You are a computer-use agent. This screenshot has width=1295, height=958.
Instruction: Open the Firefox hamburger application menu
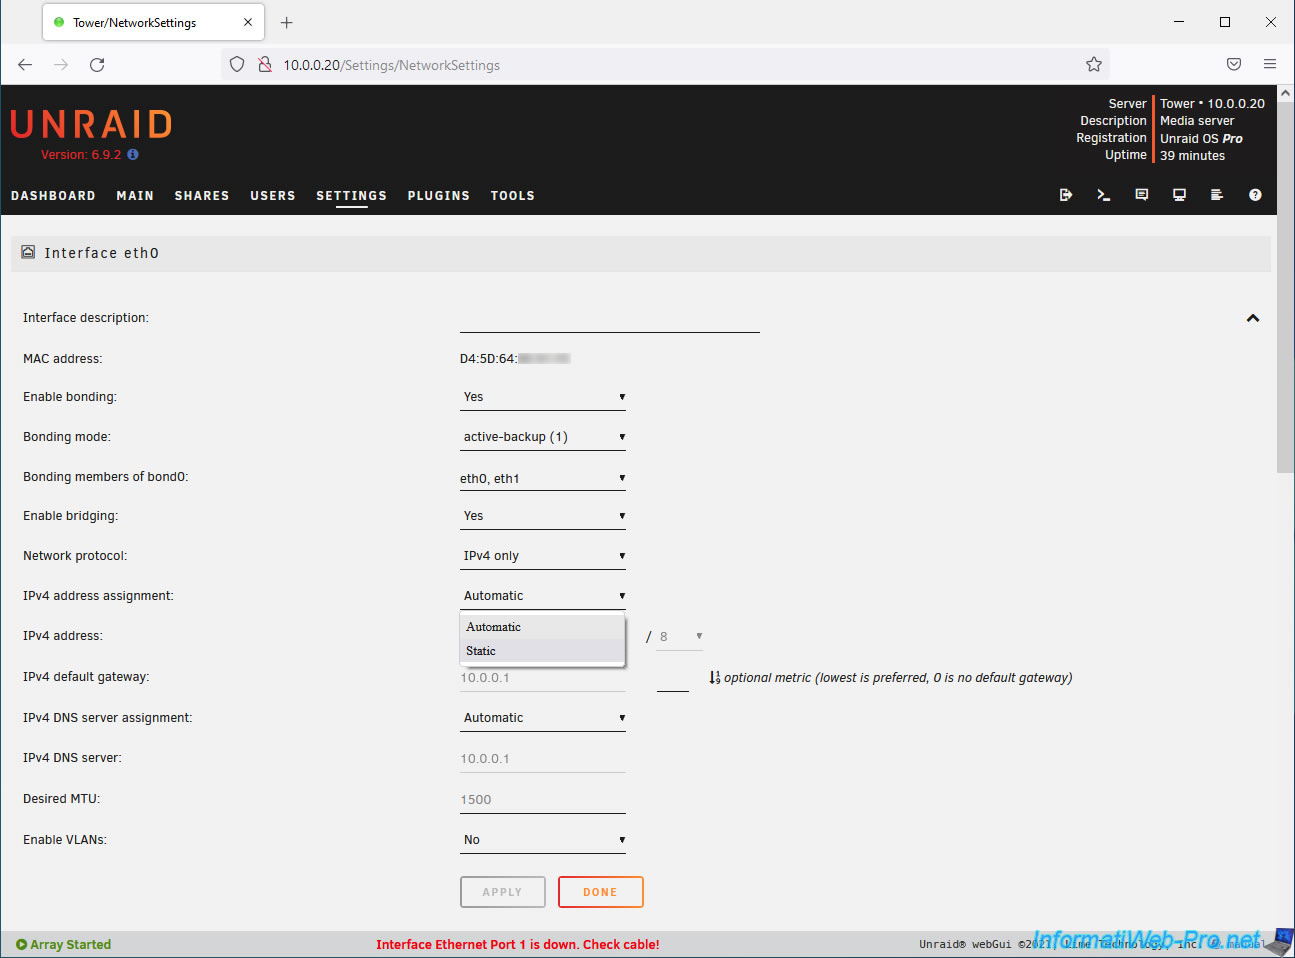(x=1269, y=65)
